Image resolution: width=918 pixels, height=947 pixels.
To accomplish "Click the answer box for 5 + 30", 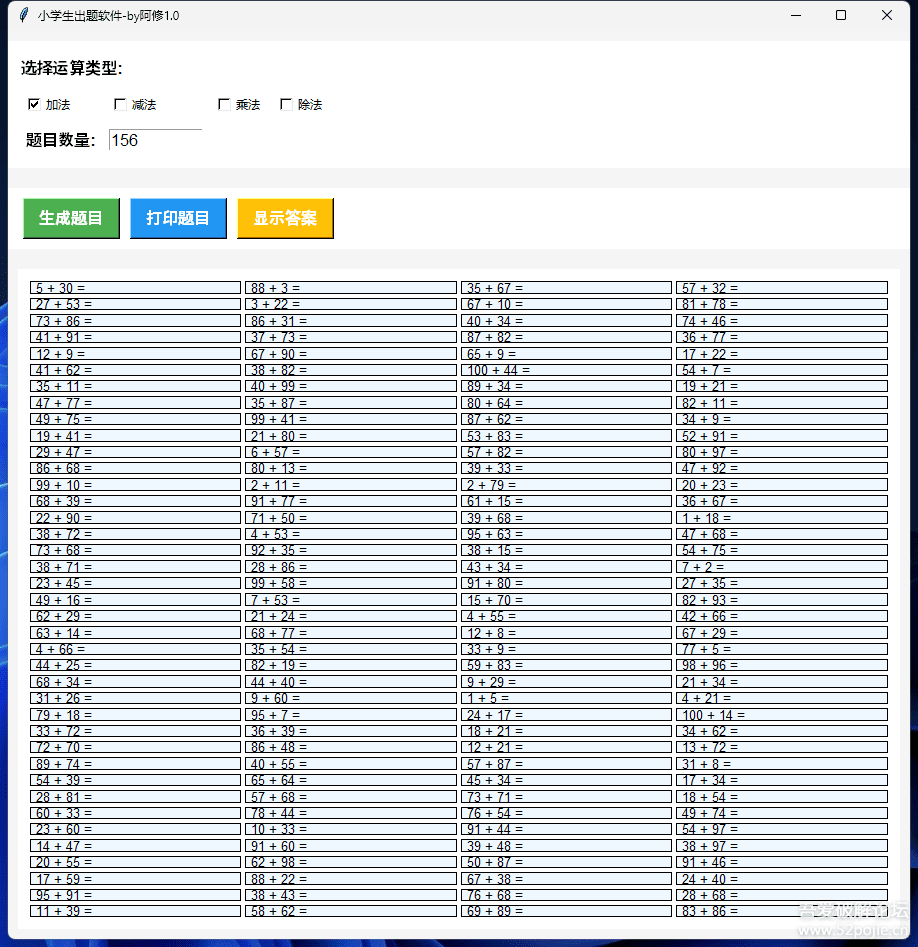I will (134, 287).
